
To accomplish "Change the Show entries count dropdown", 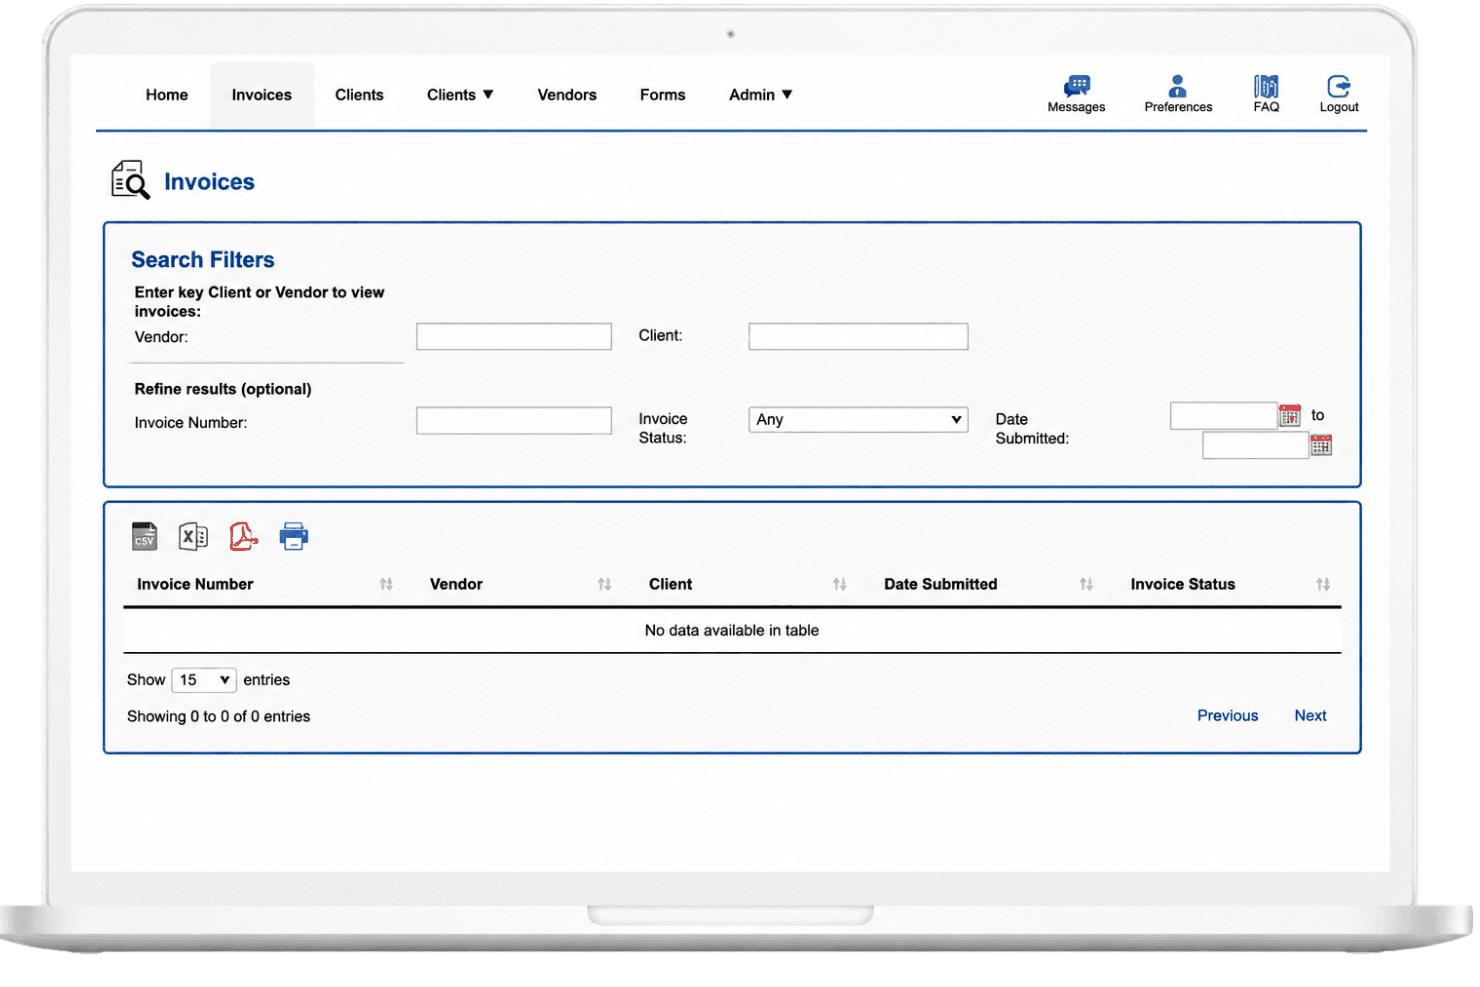I will [204, 680].
